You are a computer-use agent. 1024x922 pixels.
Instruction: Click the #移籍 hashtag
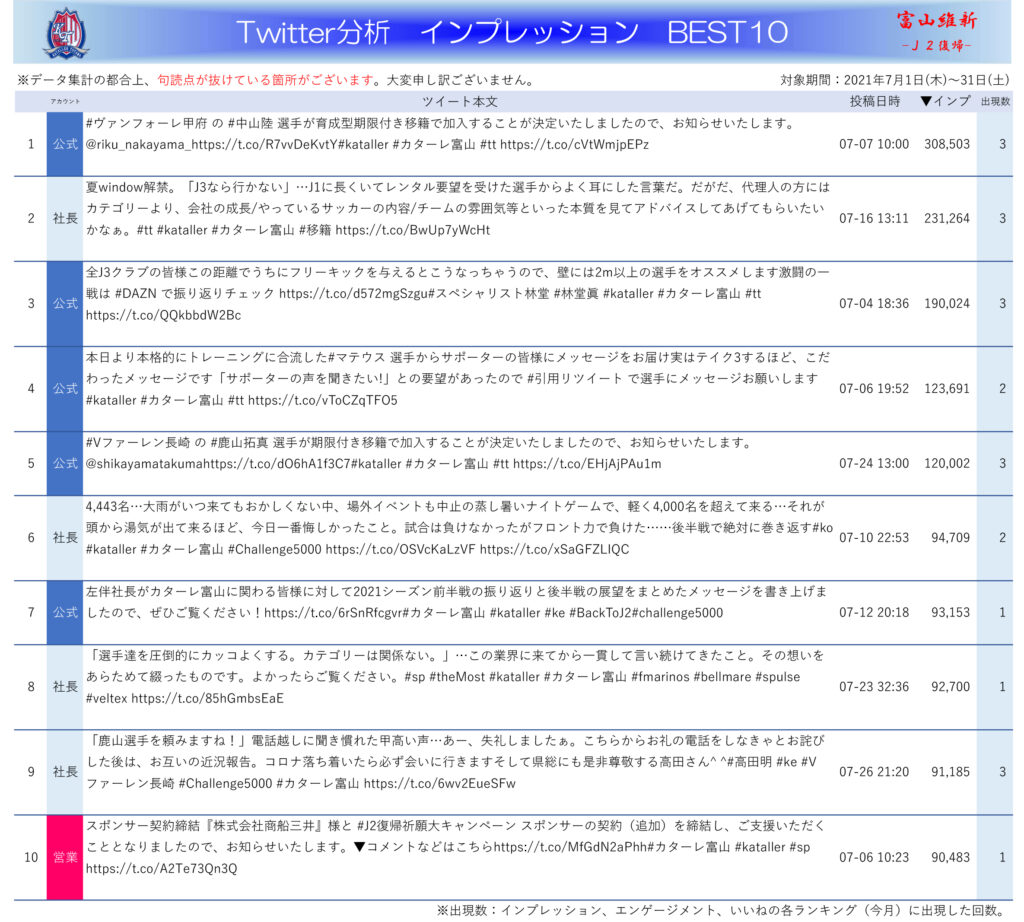point(315,230)
